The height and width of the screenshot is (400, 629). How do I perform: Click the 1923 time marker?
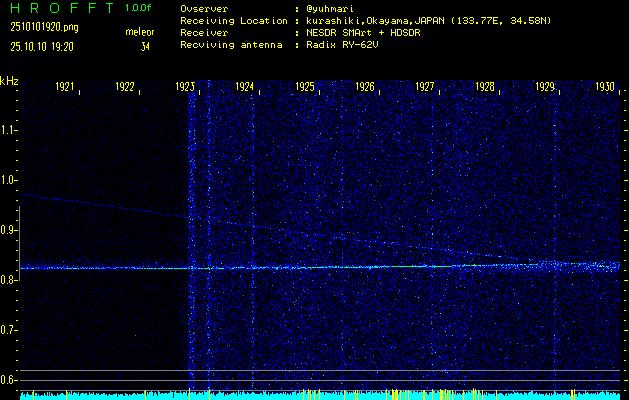(185, 87)
